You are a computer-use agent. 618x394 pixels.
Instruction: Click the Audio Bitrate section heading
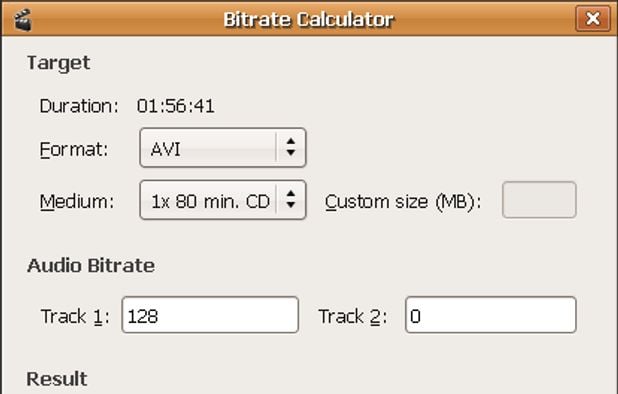pyautogui.click(x=91, y=265)
